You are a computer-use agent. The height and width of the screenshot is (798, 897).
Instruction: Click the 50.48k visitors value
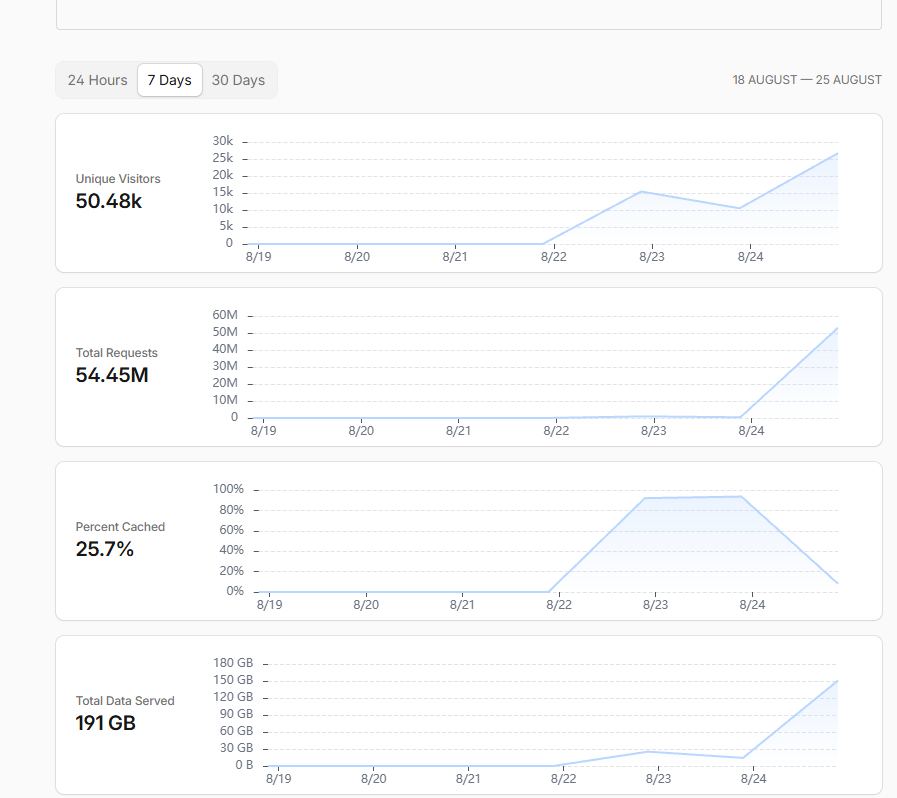click(x=109, y=201)
